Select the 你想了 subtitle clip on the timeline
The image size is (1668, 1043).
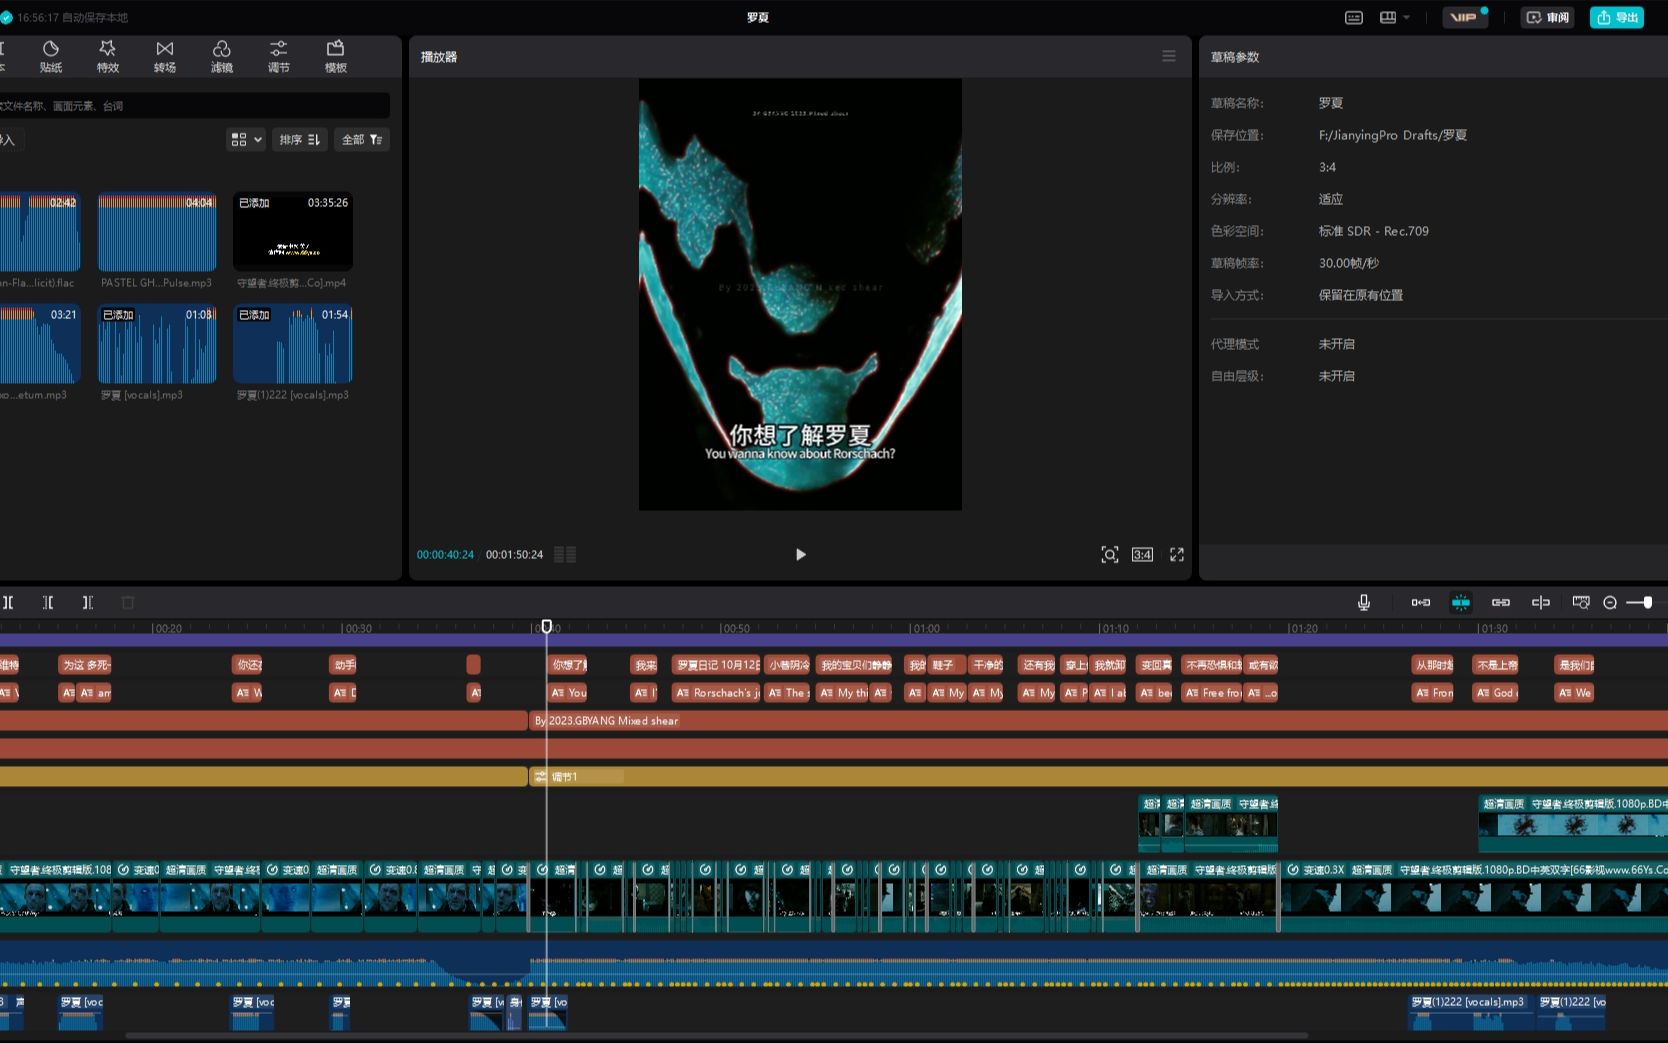[x=568, y=665]
